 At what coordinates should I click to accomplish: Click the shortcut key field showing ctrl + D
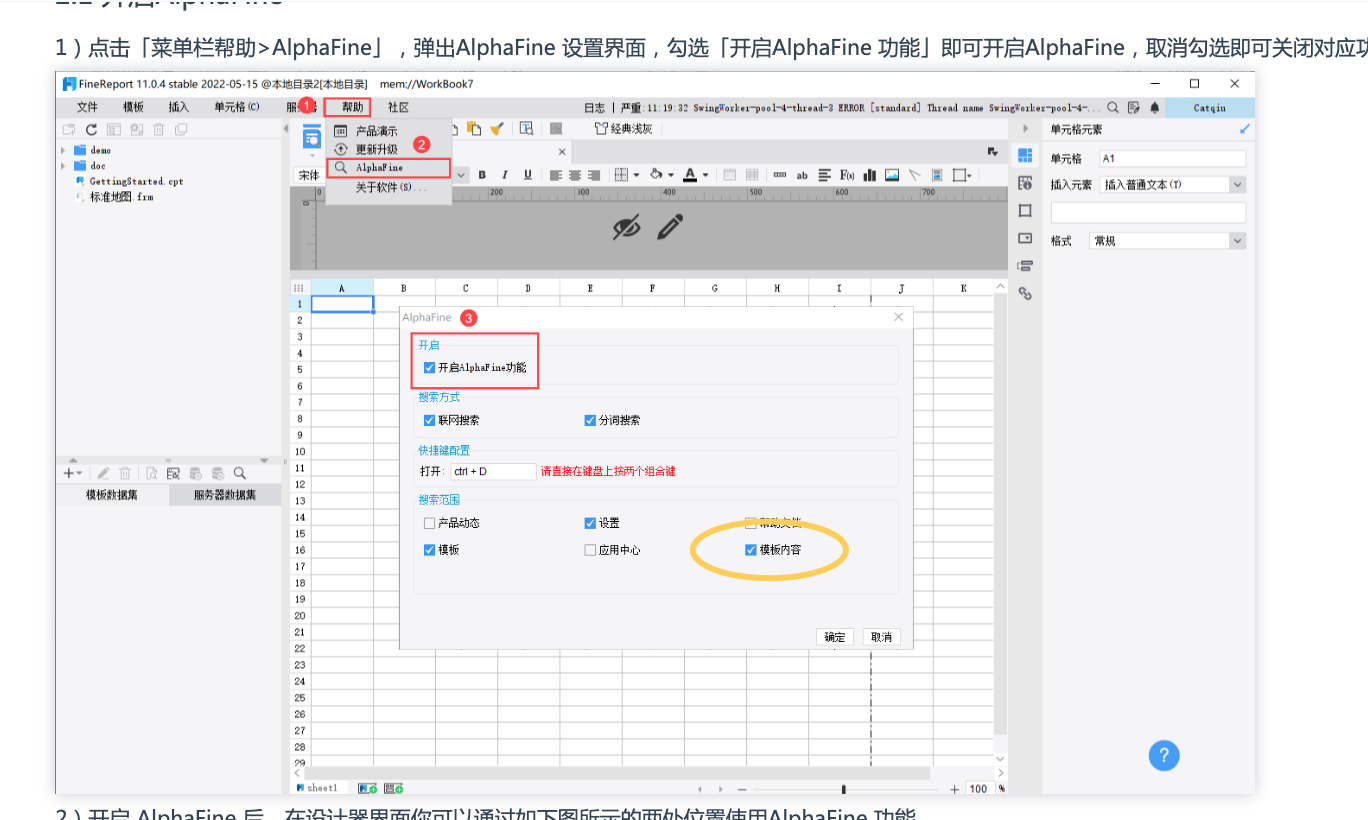493,471
